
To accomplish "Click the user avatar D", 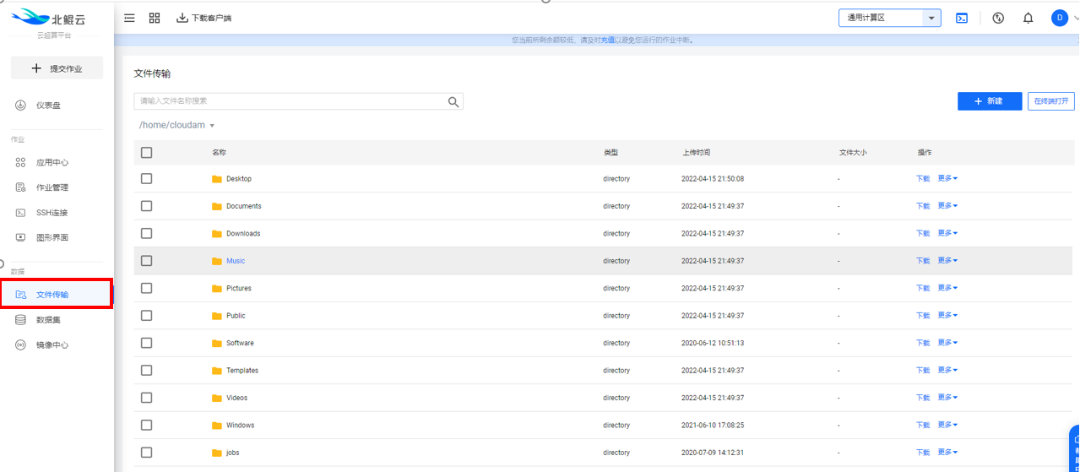I will click(1059, 18).
